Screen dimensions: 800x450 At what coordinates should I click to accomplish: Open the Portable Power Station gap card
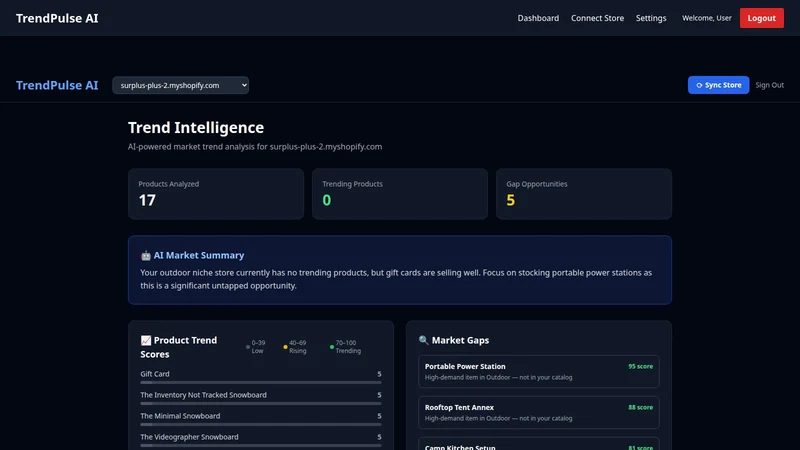coord(539,371)
